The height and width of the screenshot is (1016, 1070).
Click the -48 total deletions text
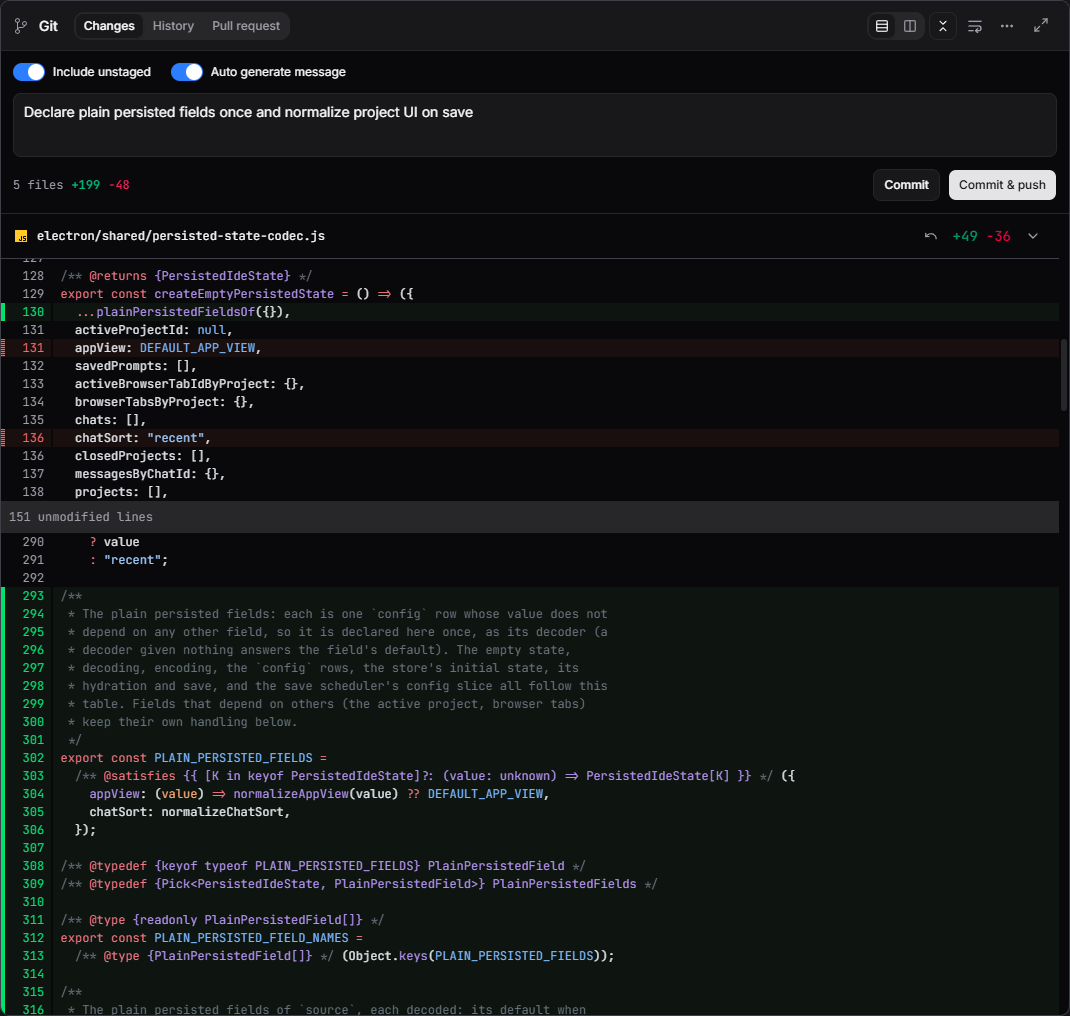(119, 185)
